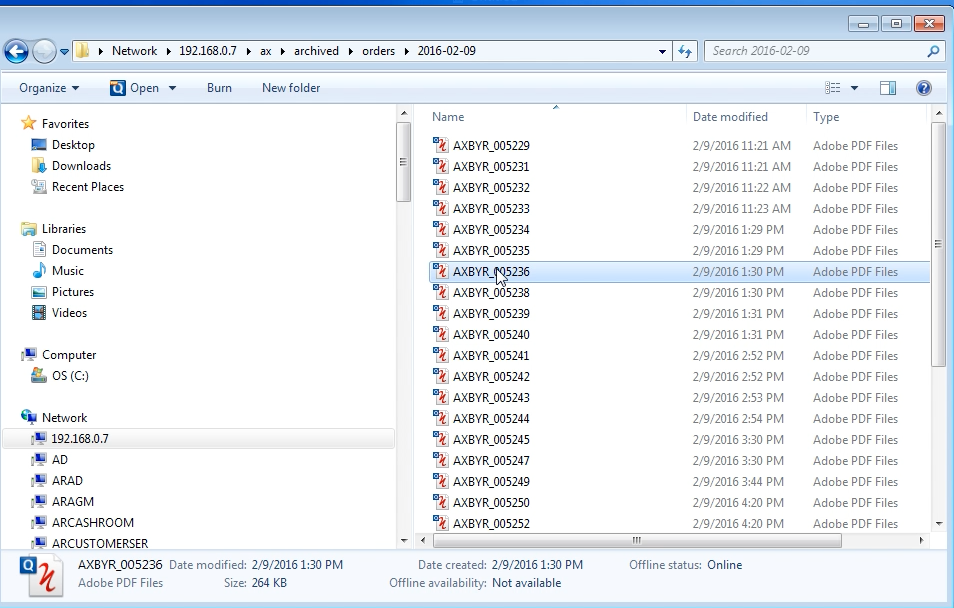The width and height of the screenshot is (954, 608).
Task: Sort by the Date modified column header
Action: coord(730,117)
